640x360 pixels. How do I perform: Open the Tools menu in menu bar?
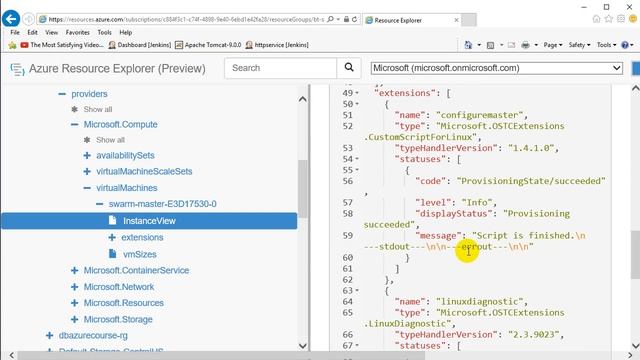coord(104,32)
